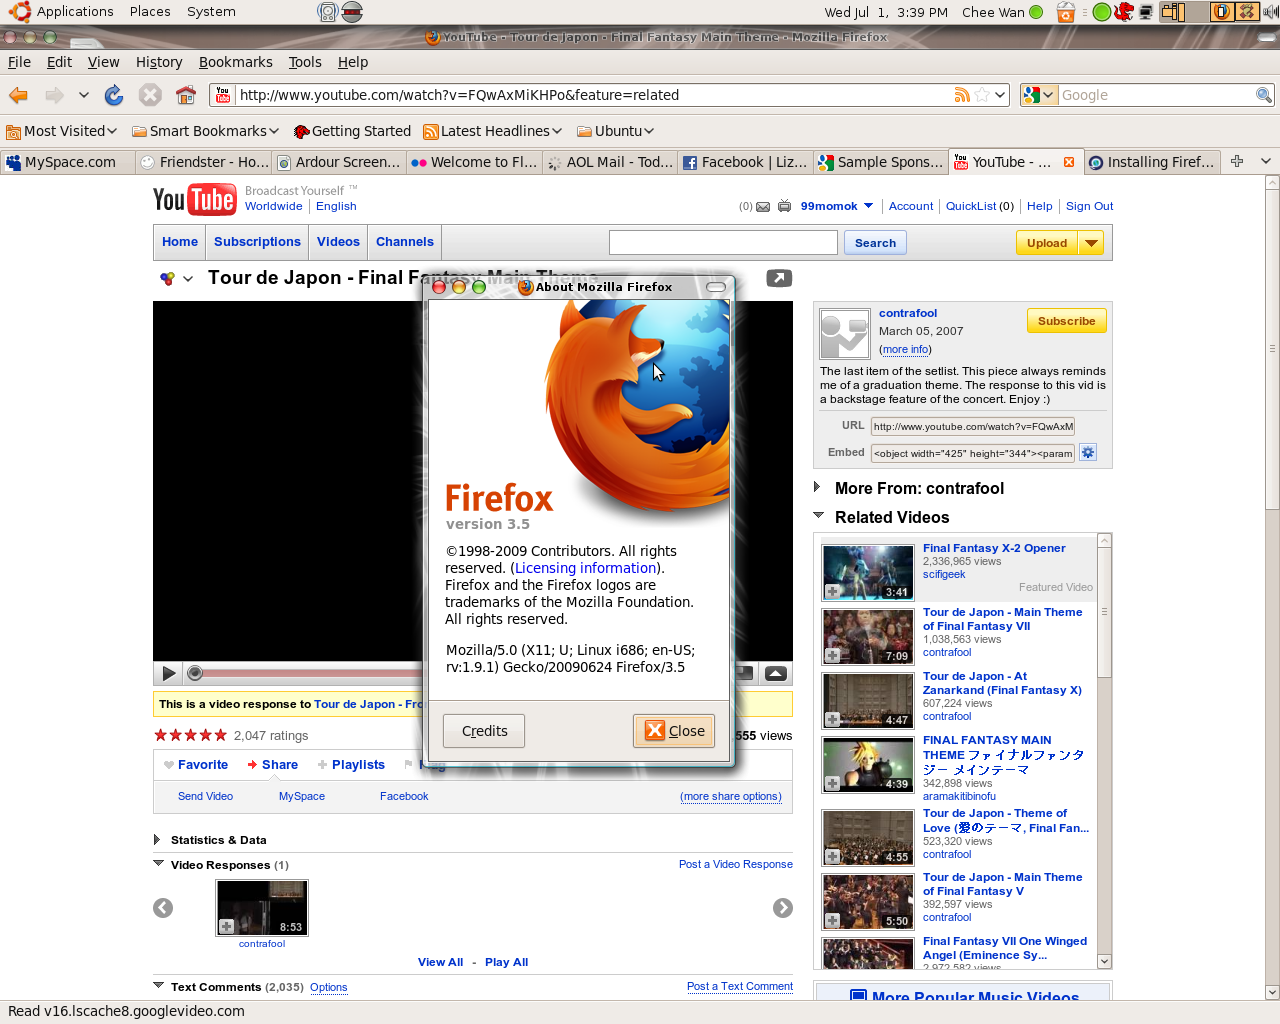
Task: Open the Subscriptions tab on YouTube
Action: click(x=257, y=242)
